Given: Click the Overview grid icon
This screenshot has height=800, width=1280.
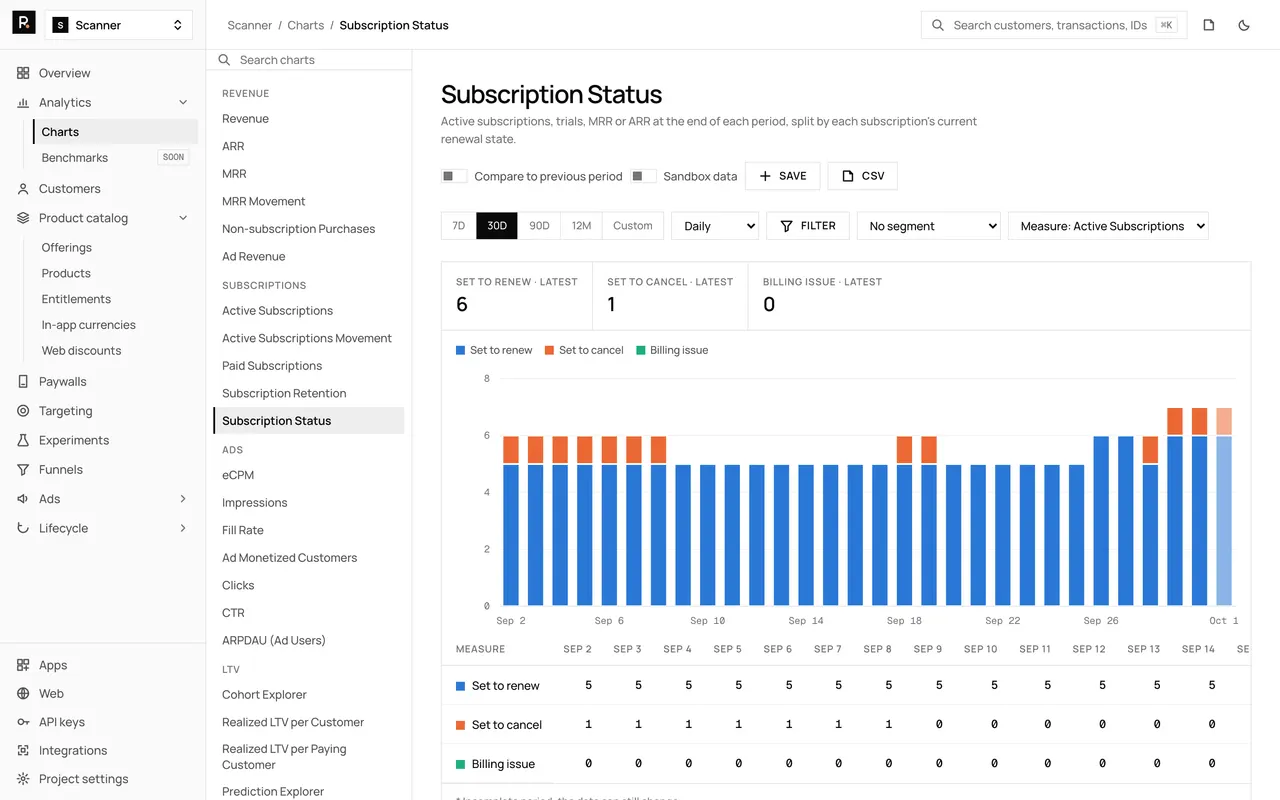Looking at the screenshot, I should click(x=23, y=73).
